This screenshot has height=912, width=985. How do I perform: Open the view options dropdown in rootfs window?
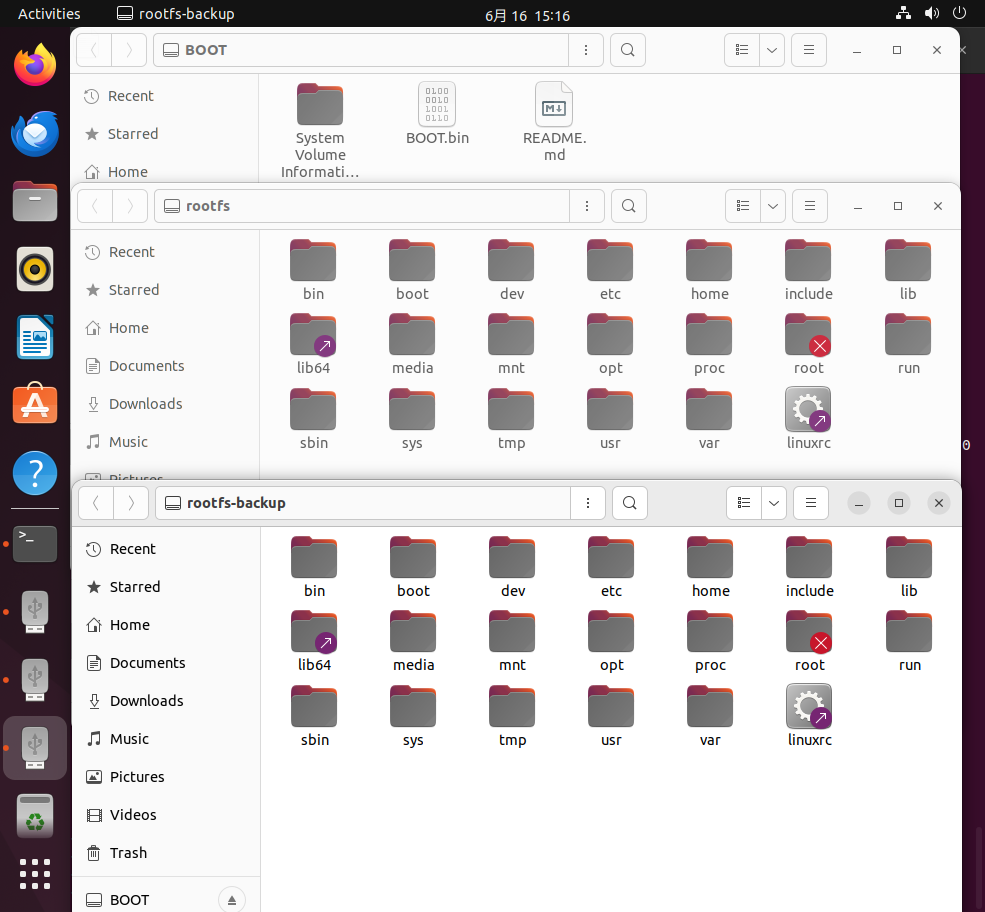coord(772,206)
